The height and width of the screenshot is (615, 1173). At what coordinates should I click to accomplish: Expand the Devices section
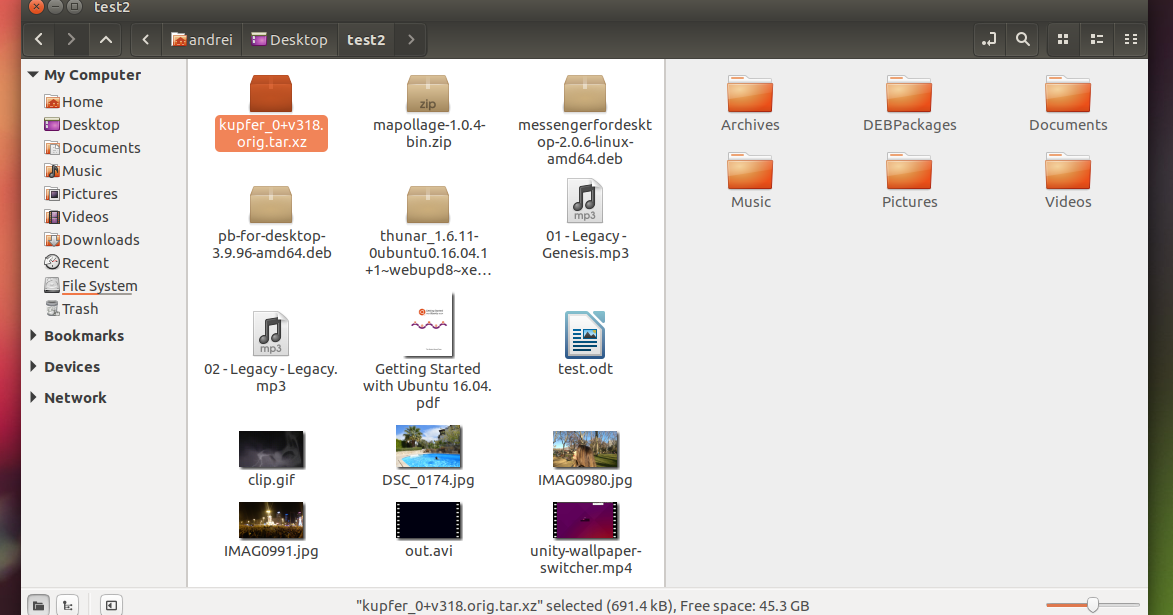pyautogui.click(x=33, y=366)
